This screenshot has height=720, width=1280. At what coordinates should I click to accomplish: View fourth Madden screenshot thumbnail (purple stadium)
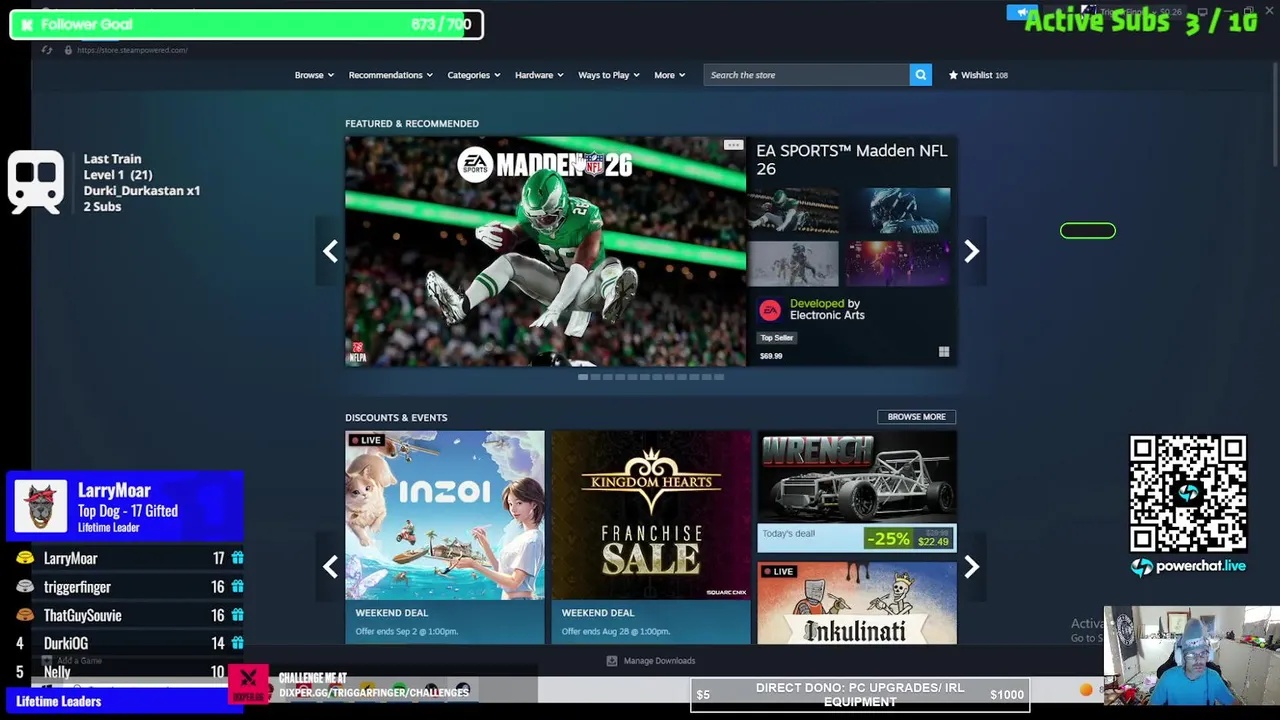tap(899, 264)
